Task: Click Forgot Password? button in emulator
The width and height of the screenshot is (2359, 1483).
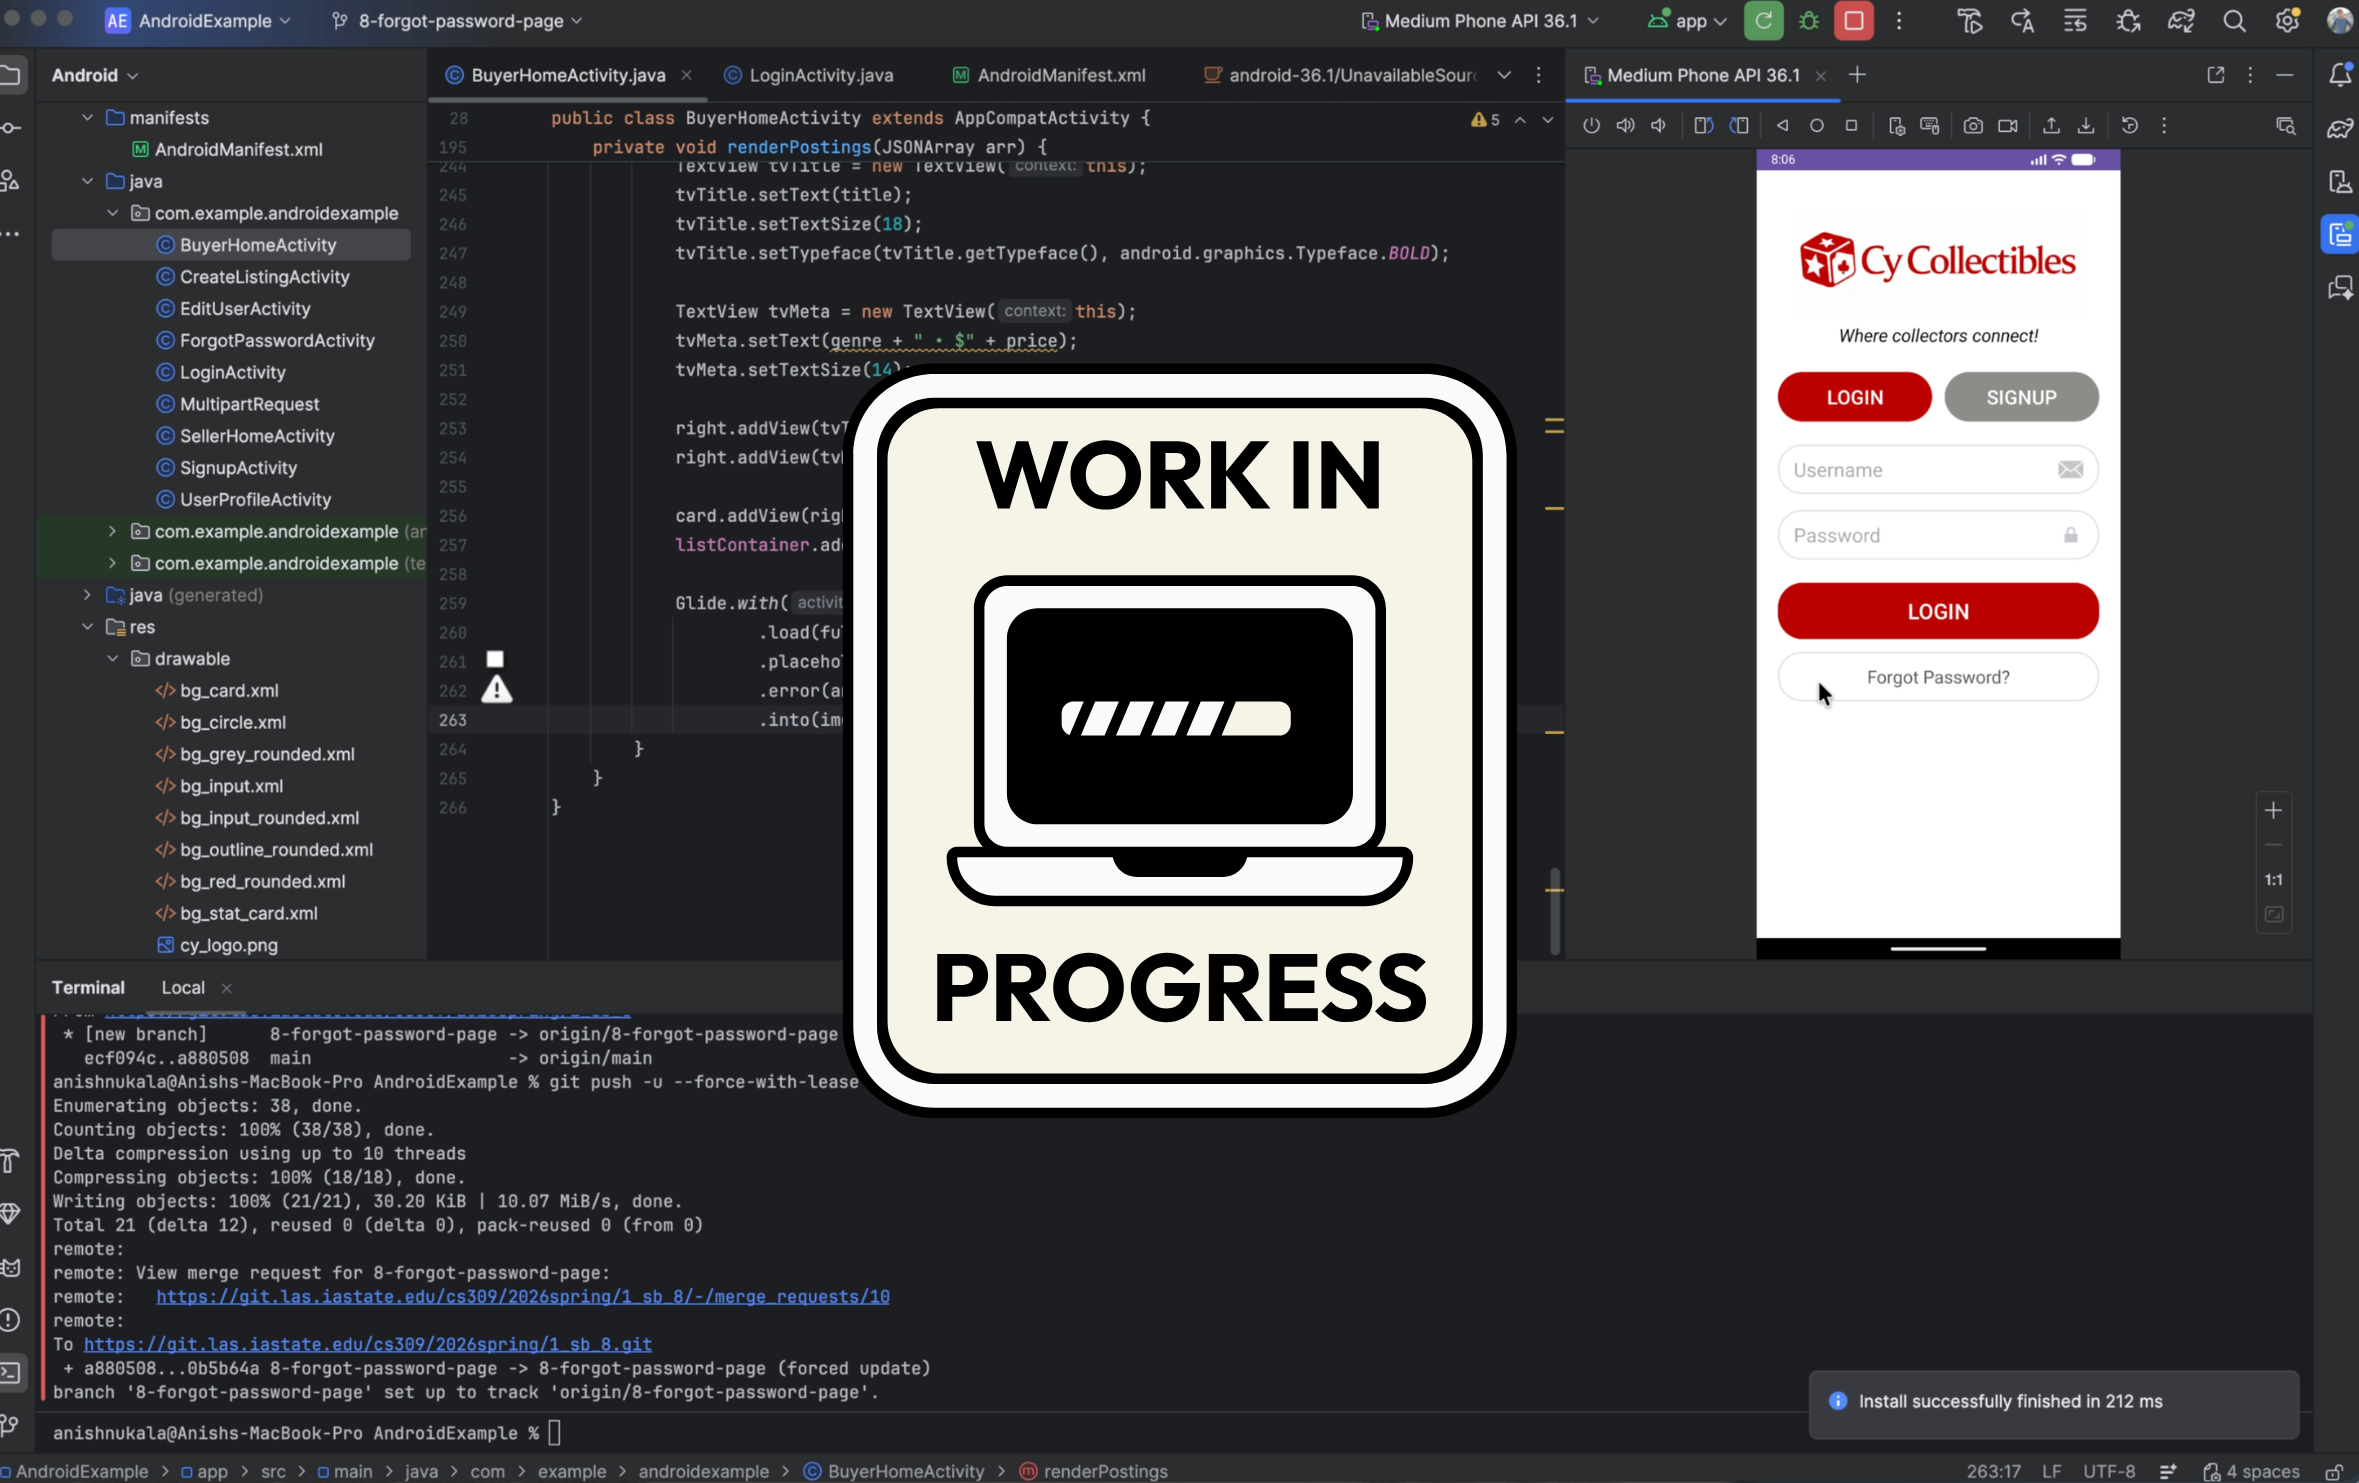Action: point(1937,677)
